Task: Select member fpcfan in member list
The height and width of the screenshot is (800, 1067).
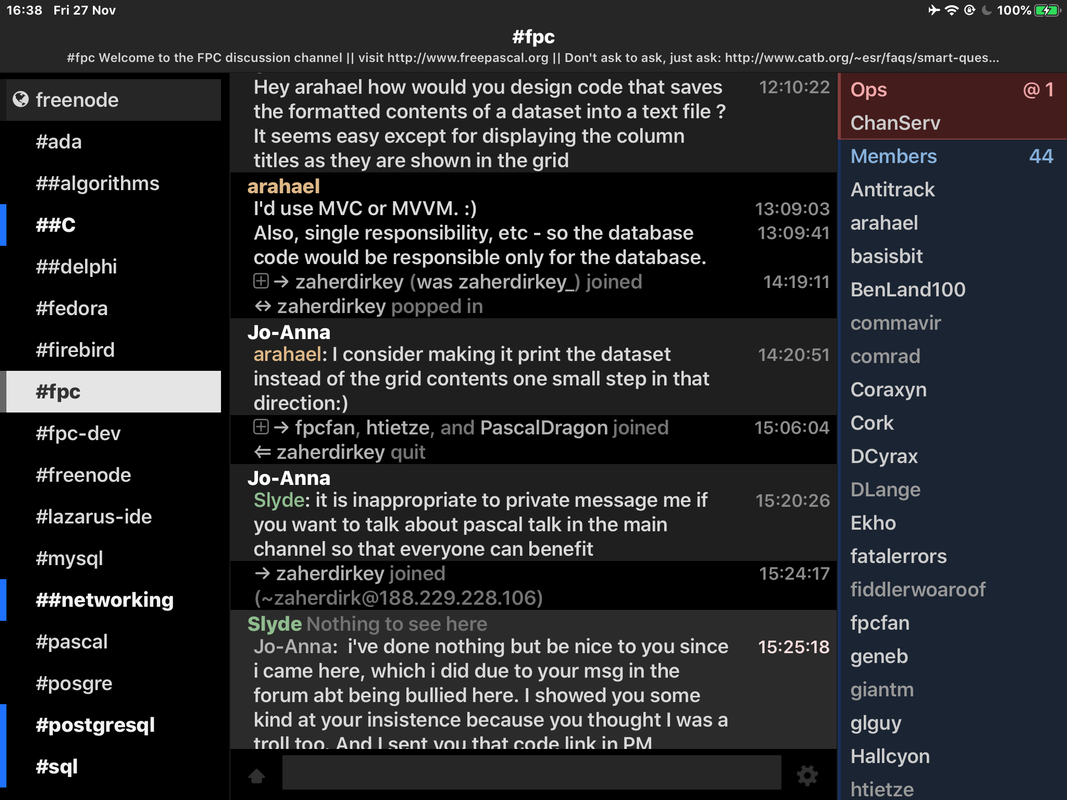Action: (953, 623)
